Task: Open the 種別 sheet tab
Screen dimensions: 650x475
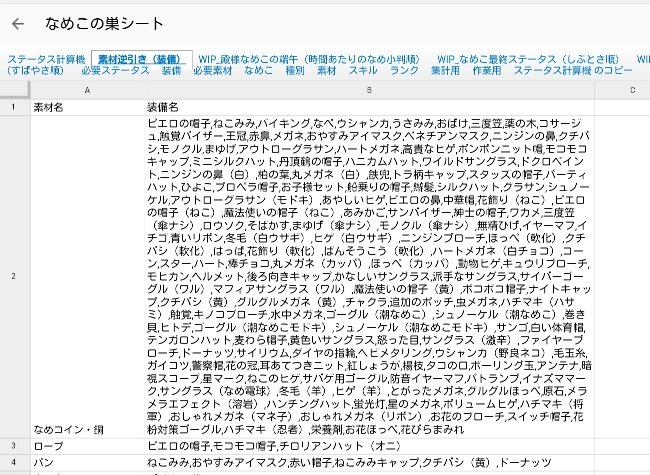Action: coord(295,70)
